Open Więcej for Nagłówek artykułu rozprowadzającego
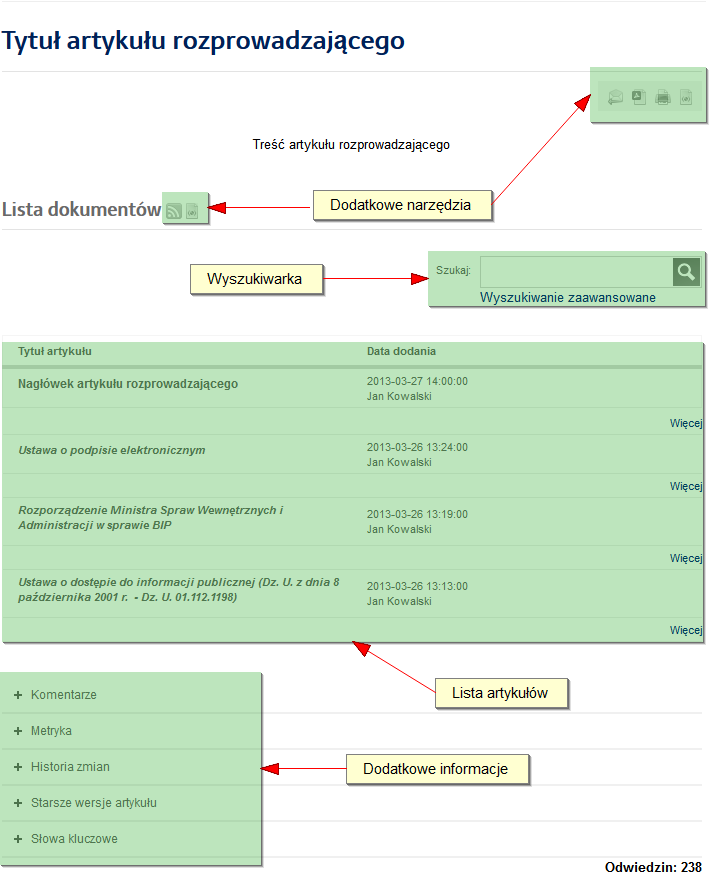This screenshot has height=881, width=709. (x=686, y=423)
